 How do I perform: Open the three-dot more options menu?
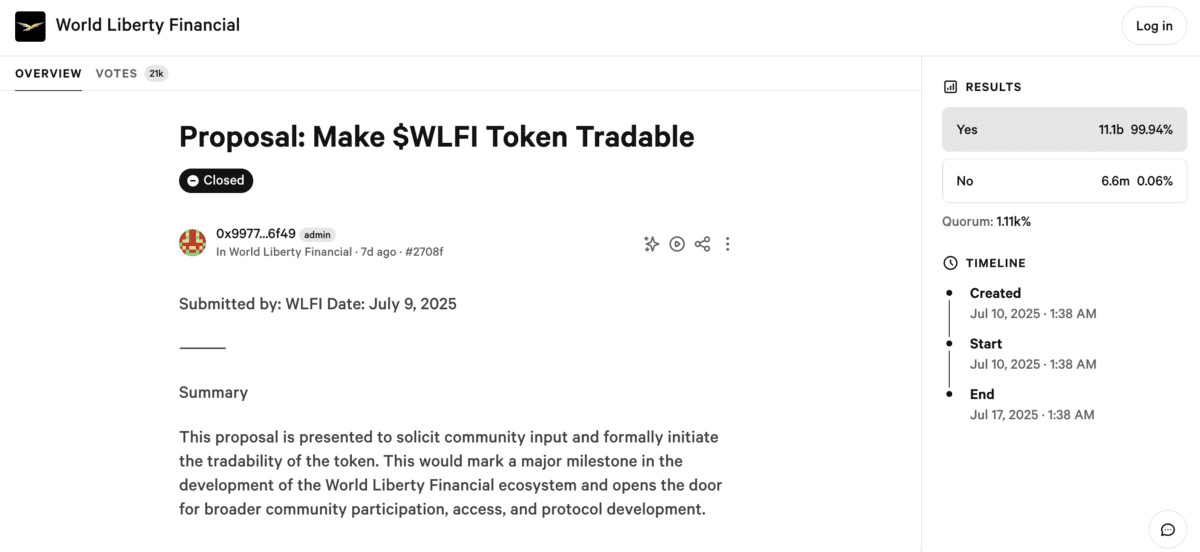coord(727,244)
